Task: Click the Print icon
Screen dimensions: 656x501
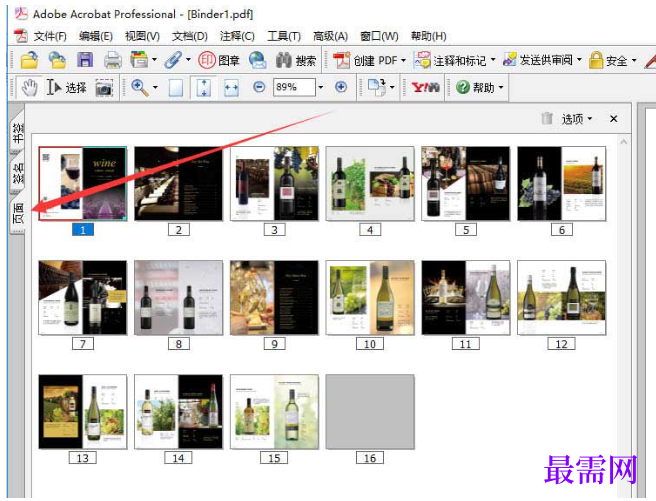Action: [x=113, y=60]
